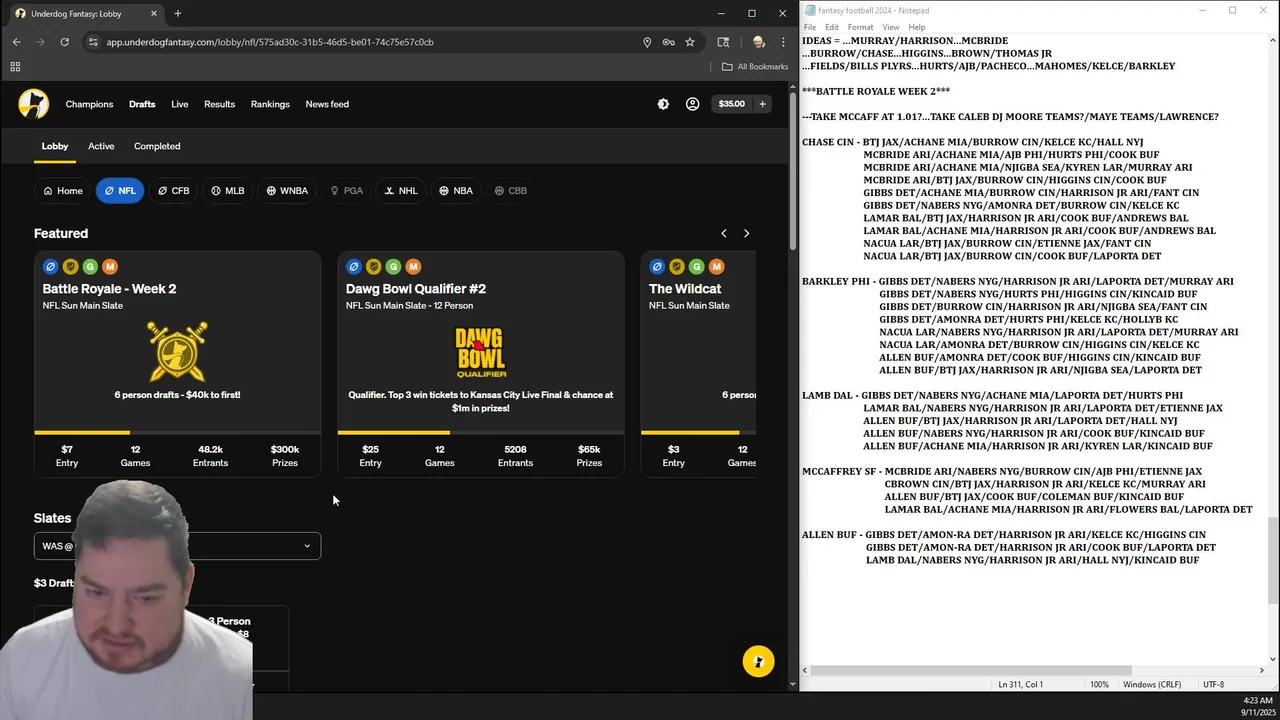Click the Notepad vertical scrollbar thumb
The image size is (1280, 720).
[1273, 560]
